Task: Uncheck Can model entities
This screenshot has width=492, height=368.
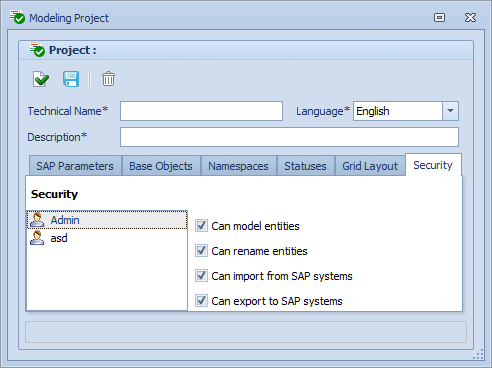Action: click(201, 226)
